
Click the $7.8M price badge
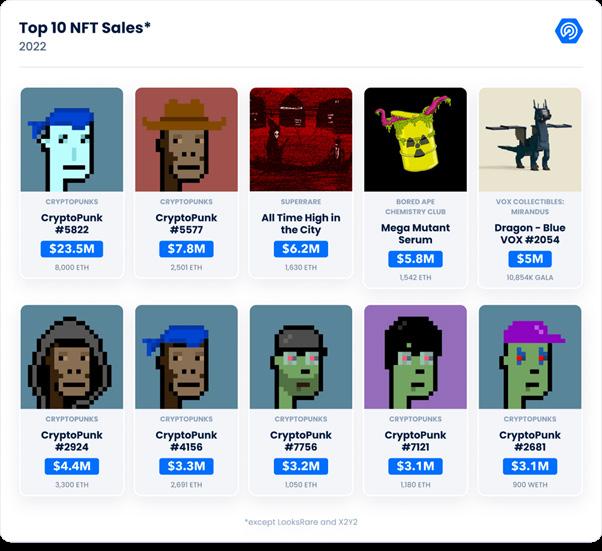[x=186, y=249]
